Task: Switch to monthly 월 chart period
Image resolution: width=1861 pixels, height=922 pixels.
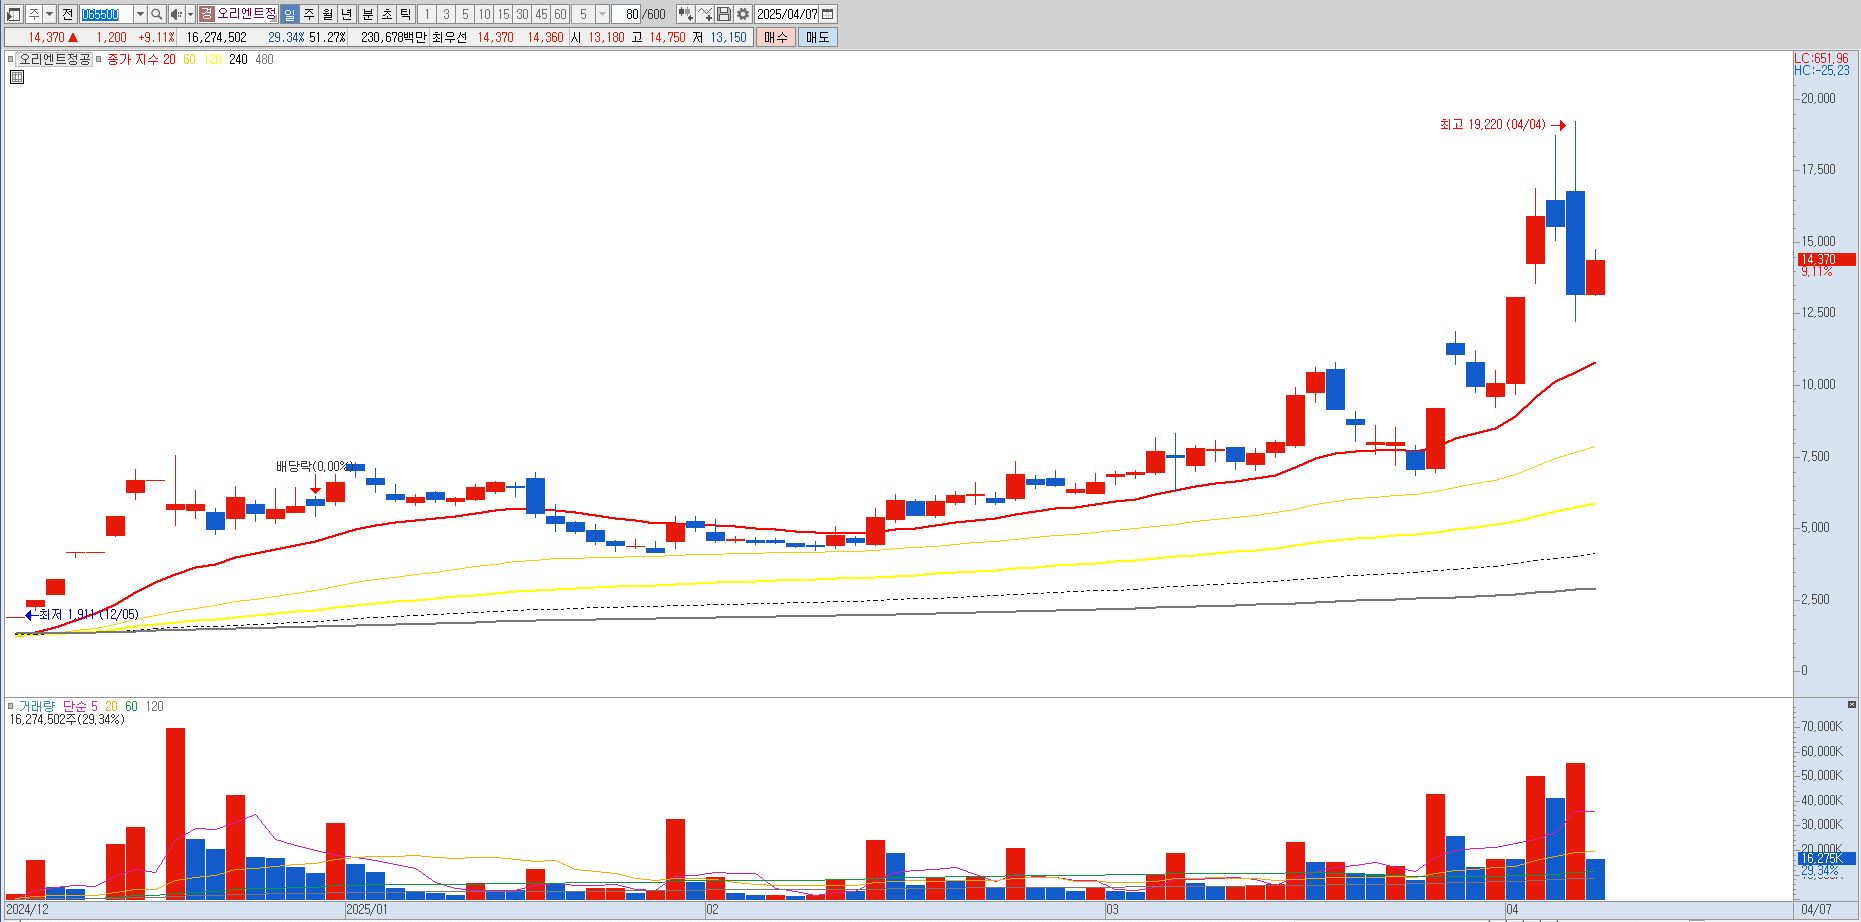Action: (x=327, y=14)
